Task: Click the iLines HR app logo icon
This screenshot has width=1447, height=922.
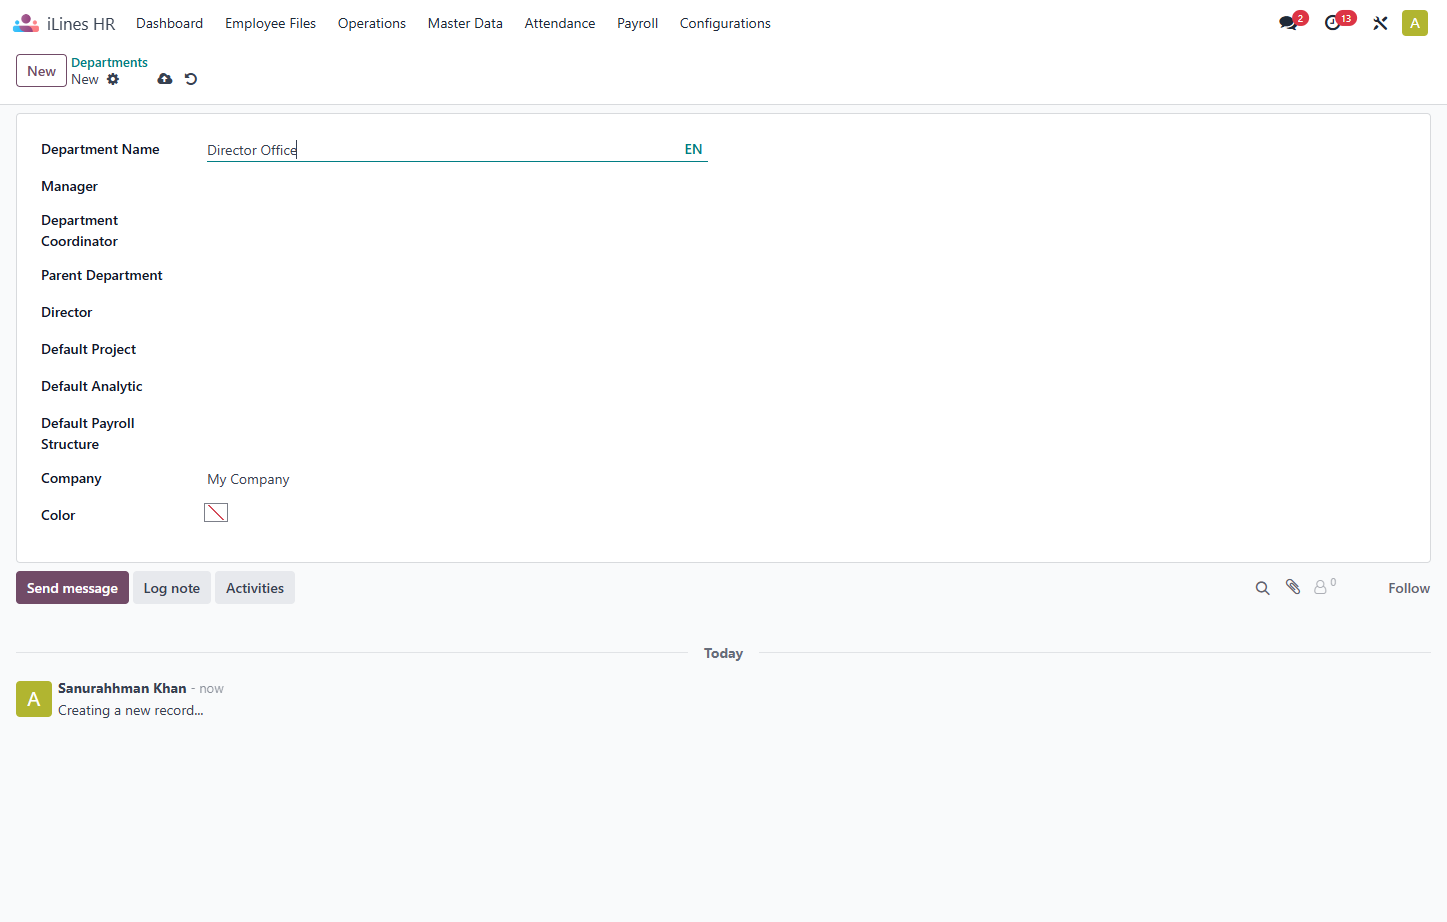Action: click(x=26, y=23)
